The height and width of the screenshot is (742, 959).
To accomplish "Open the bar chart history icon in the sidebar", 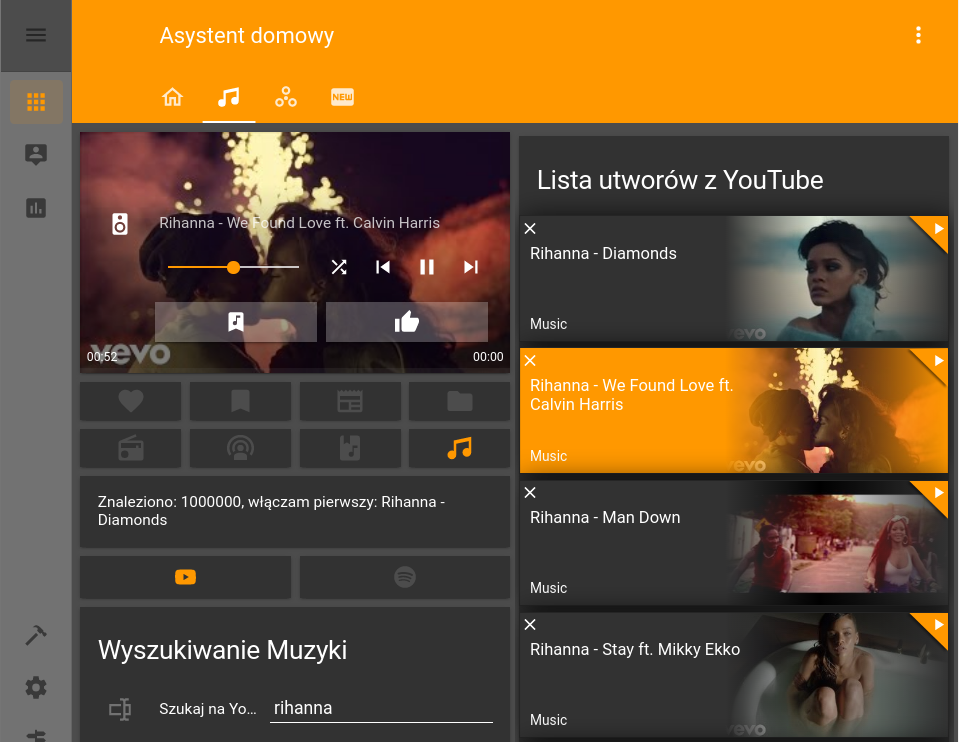I will [36, 208].
